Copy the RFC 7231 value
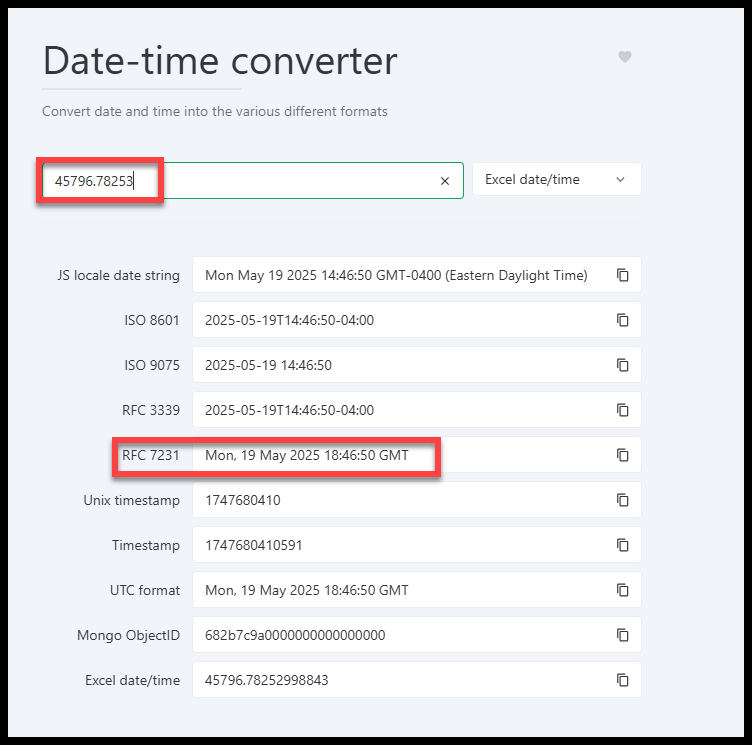Screen dimensions: 752x745 point(623,455)
